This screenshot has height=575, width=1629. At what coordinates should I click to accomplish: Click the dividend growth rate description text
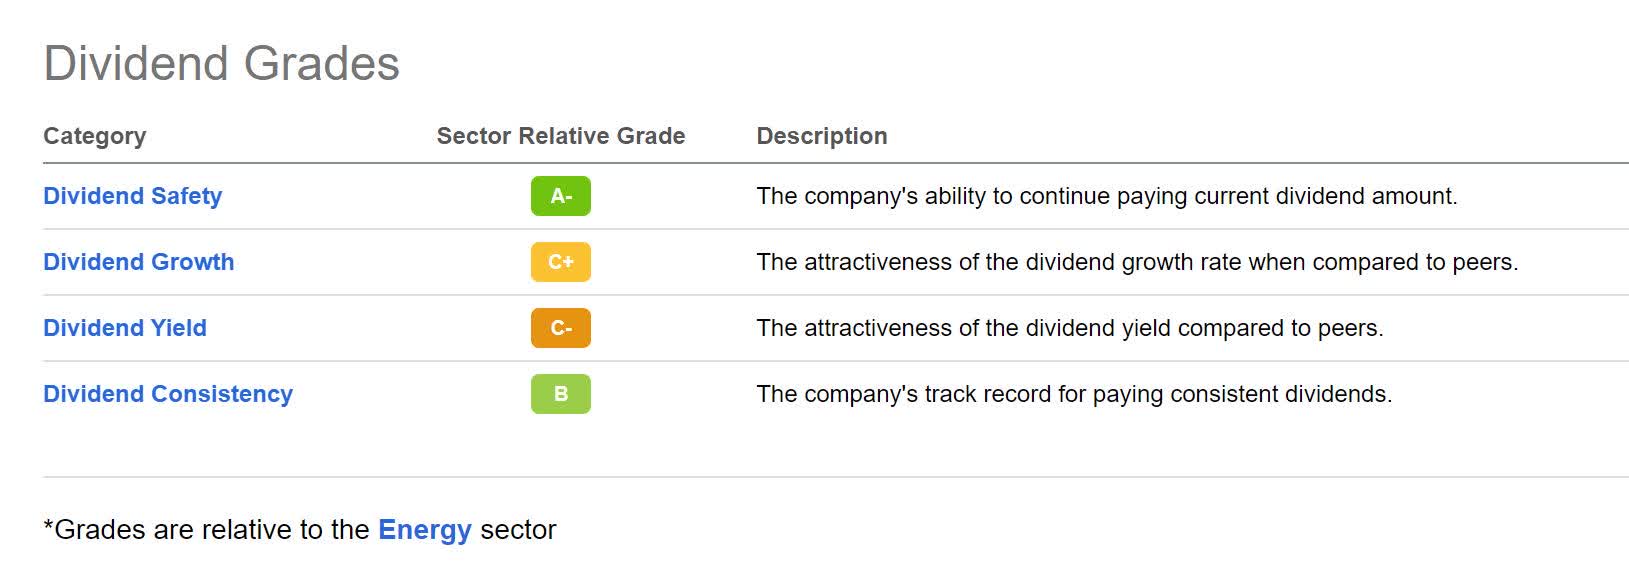click(1136, 262)
